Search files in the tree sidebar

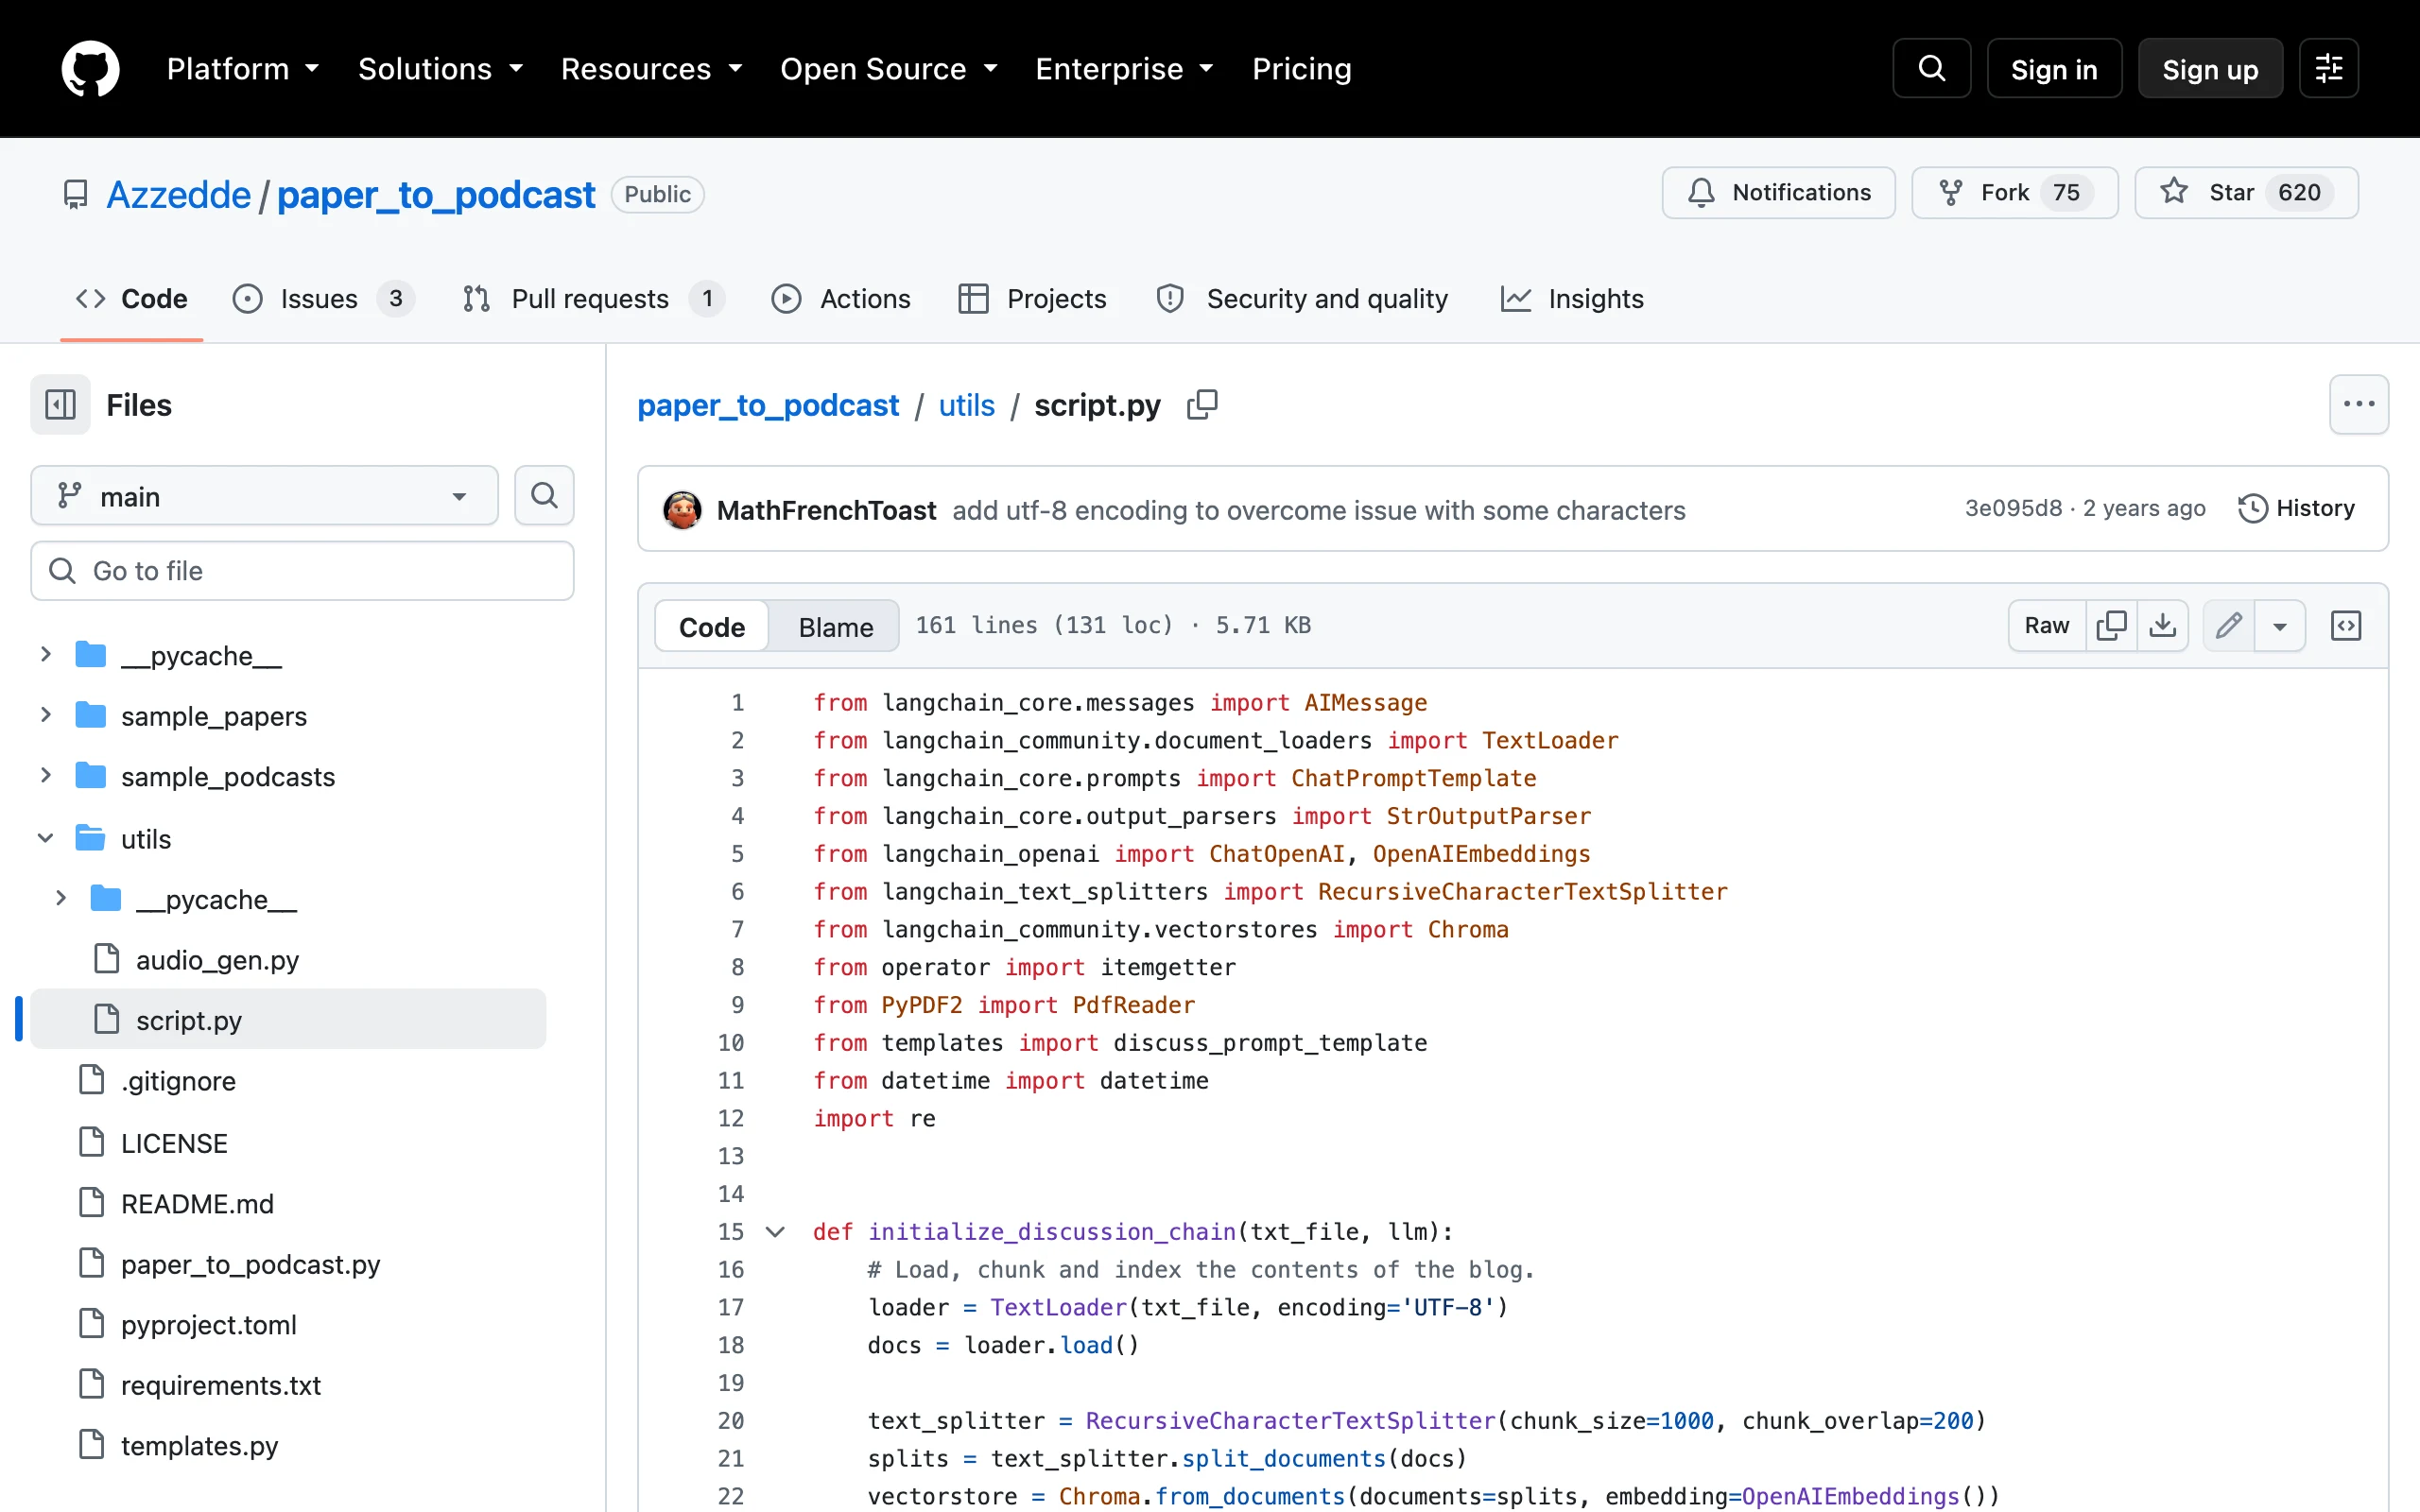pos(544,495)
